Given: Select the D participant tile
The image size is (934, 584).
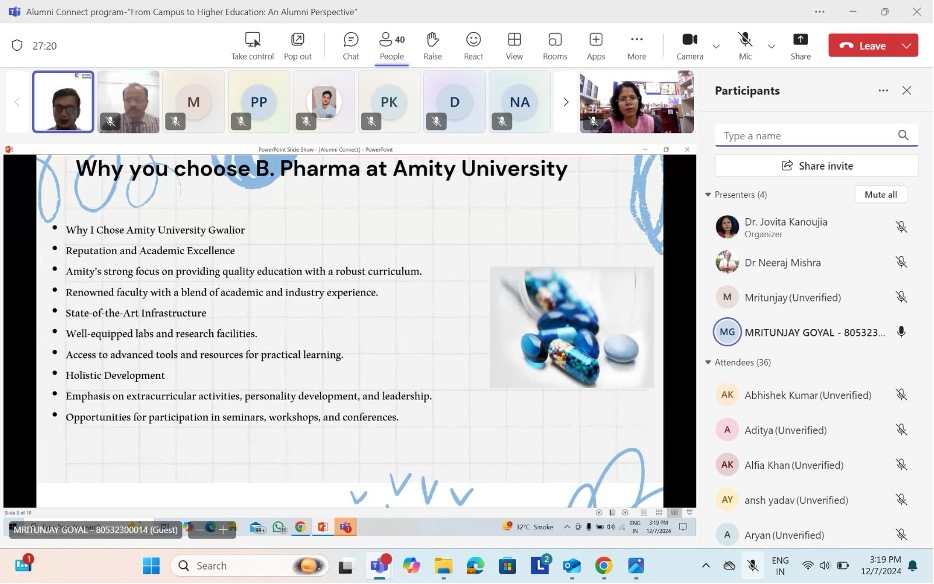Looking at the screenshot, I should tap(454, 101).
